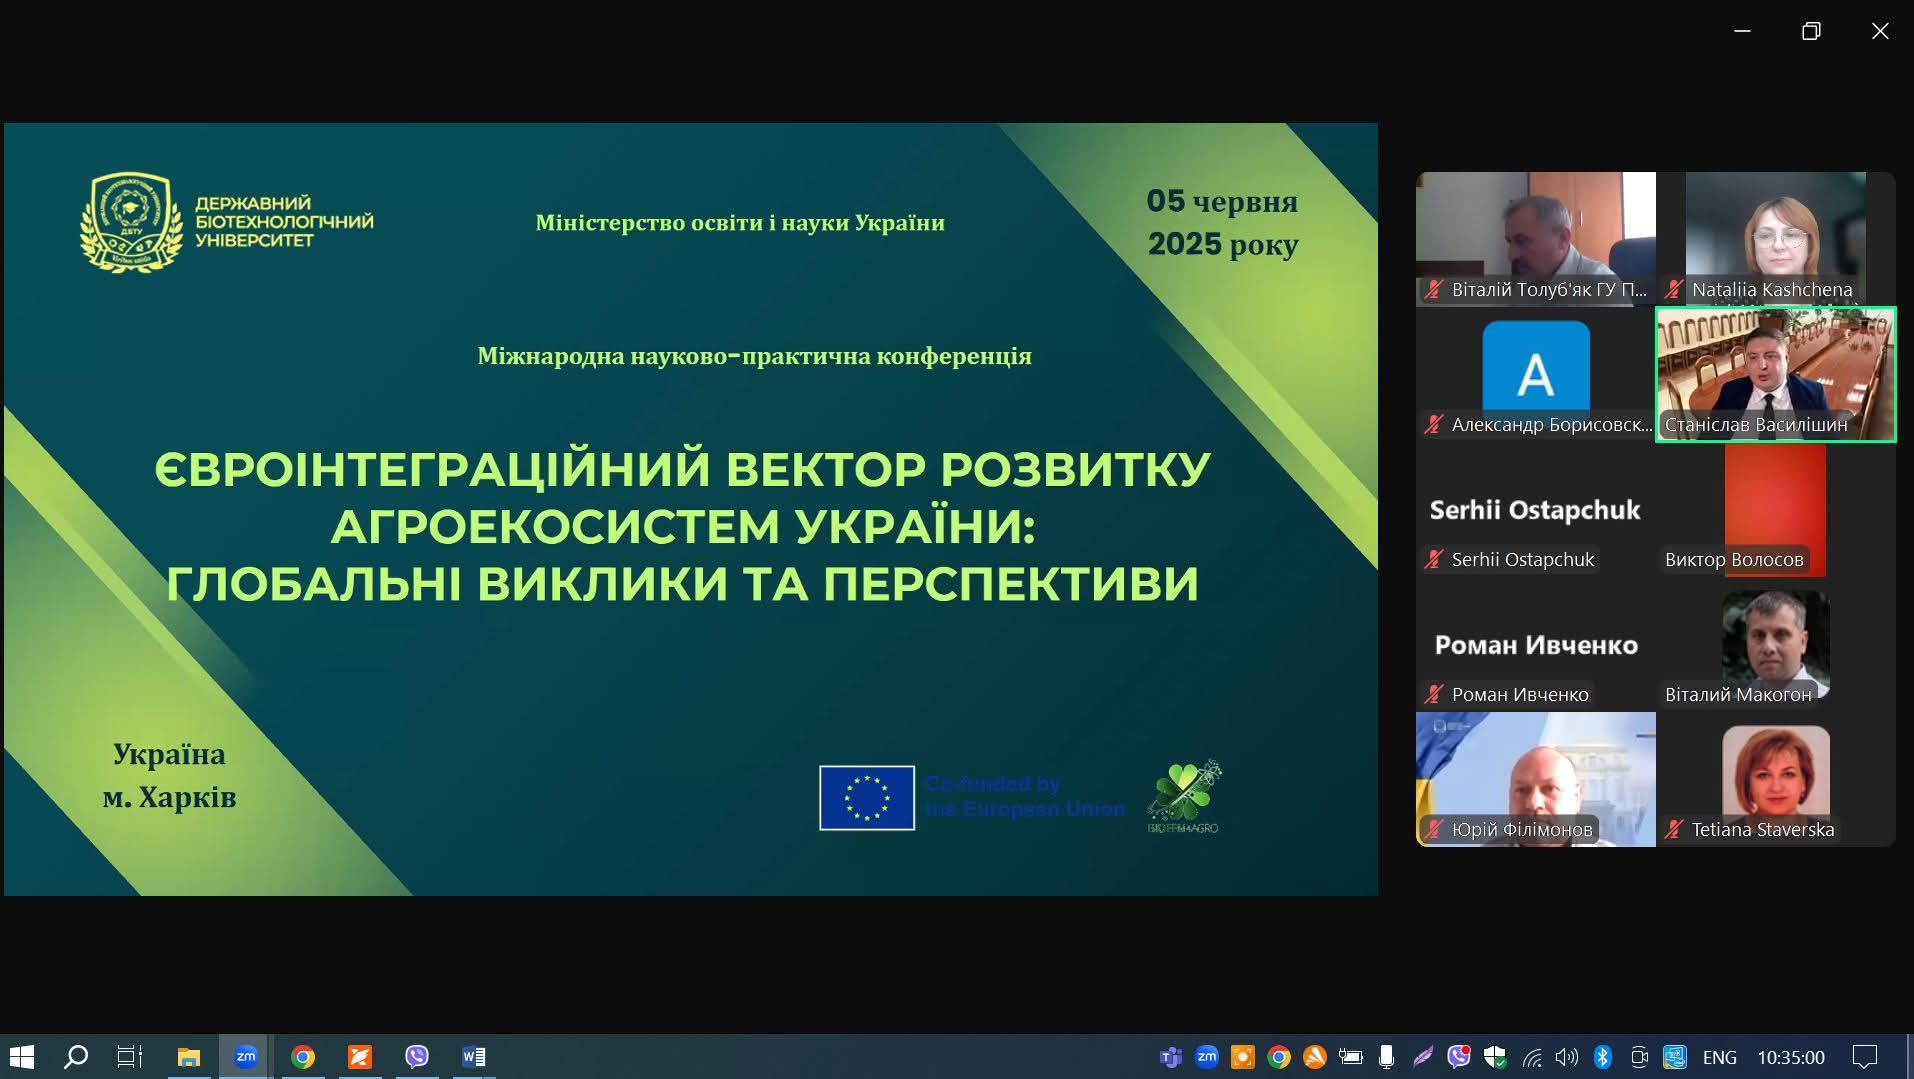Open Bluetooth settings from system tray

1602,1057
